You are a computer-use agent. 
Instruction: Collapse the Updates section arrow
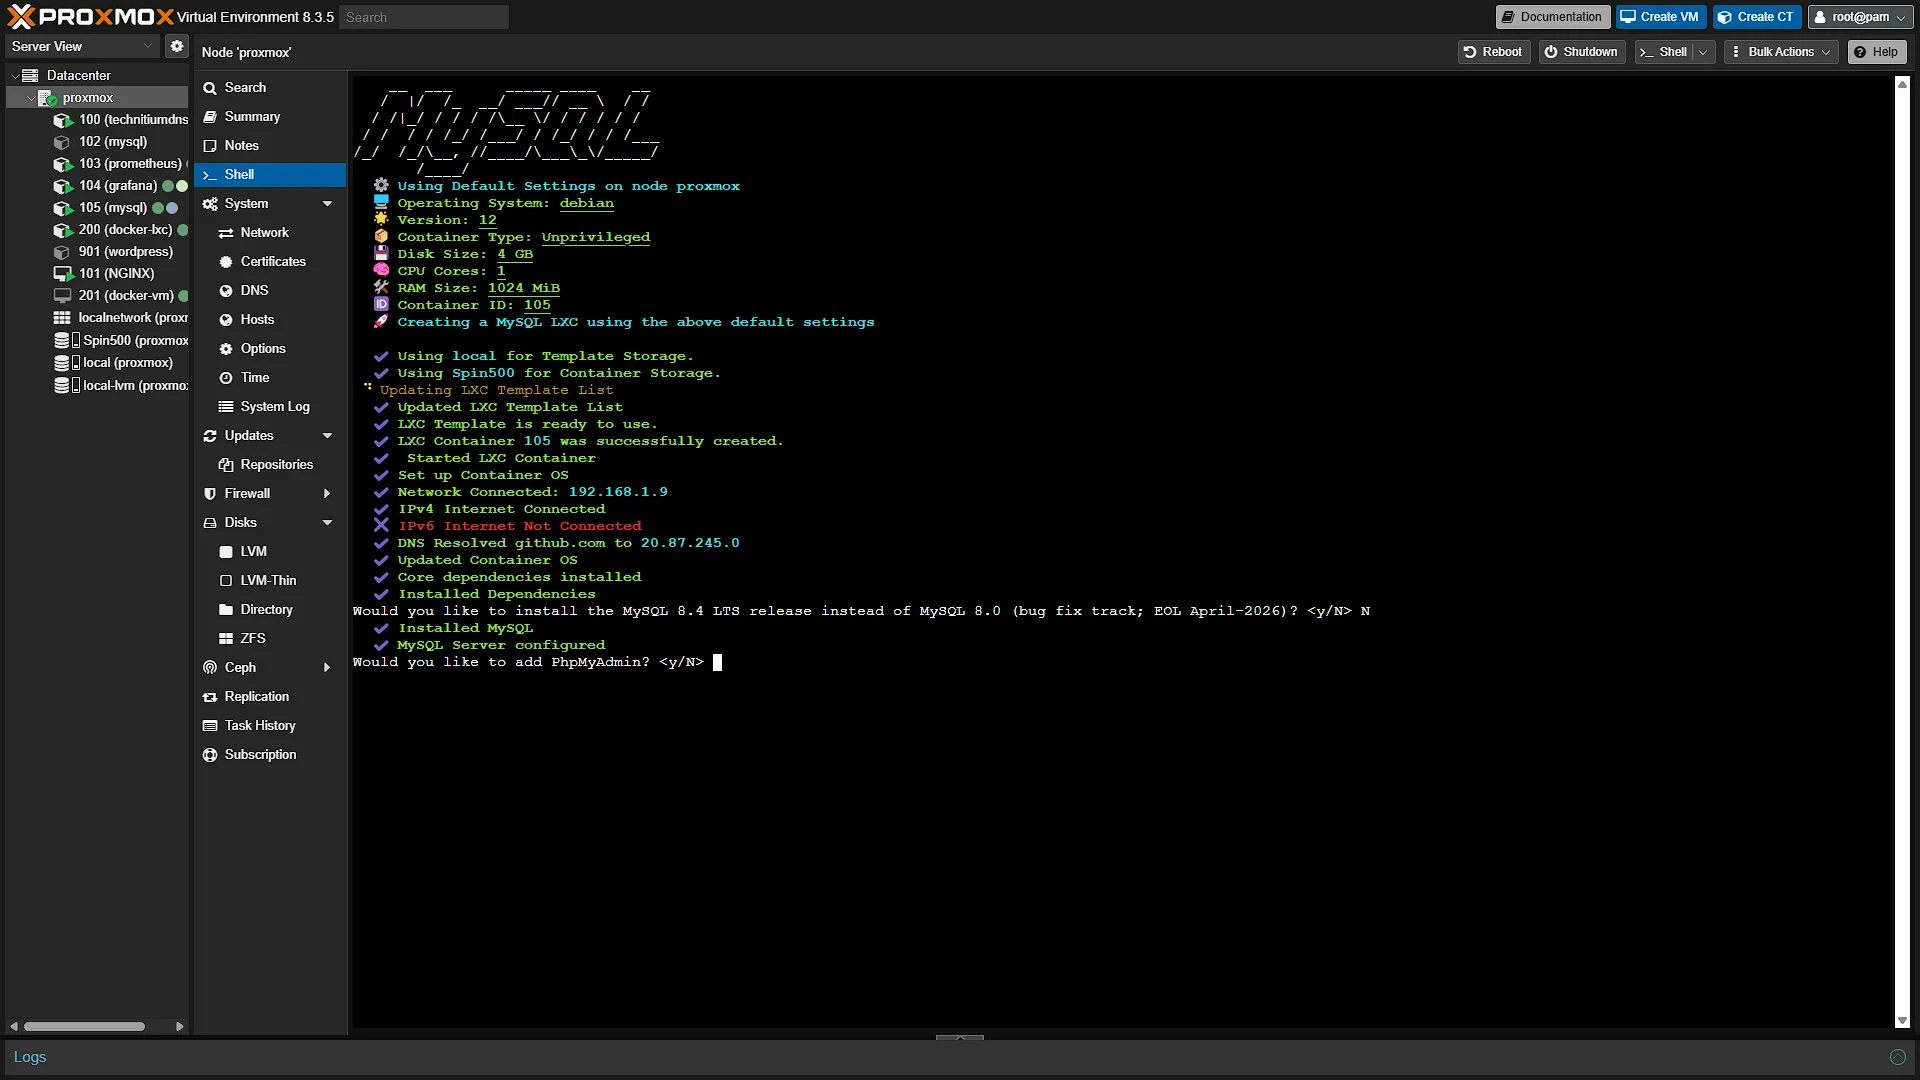pyautogui.click(x=327, y=436)
